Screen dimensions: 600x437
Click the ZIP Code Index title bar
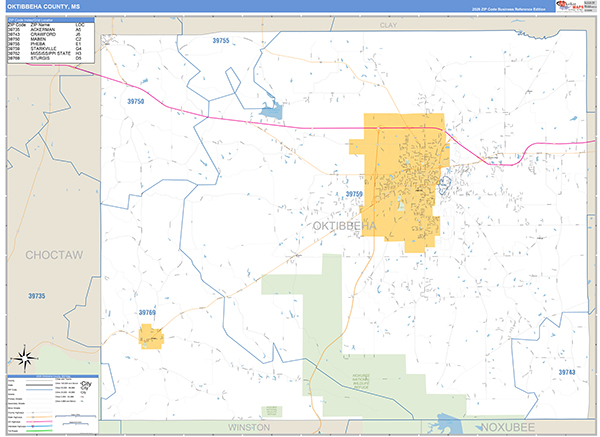point(51,20)
